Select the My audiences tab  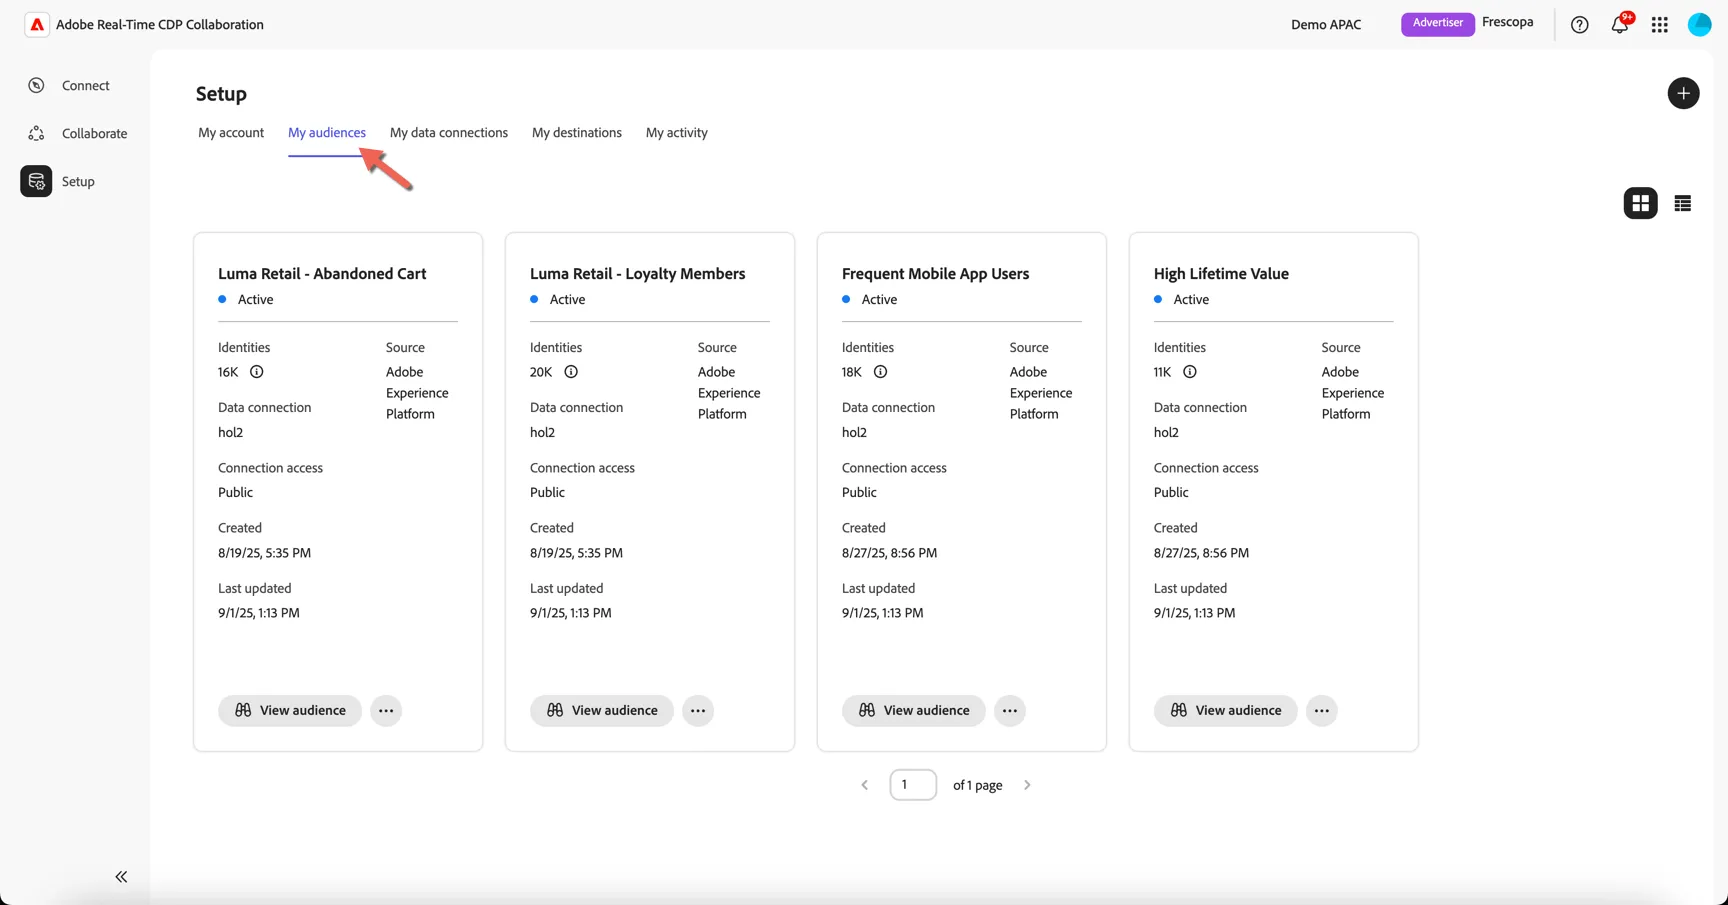point(327,133)
